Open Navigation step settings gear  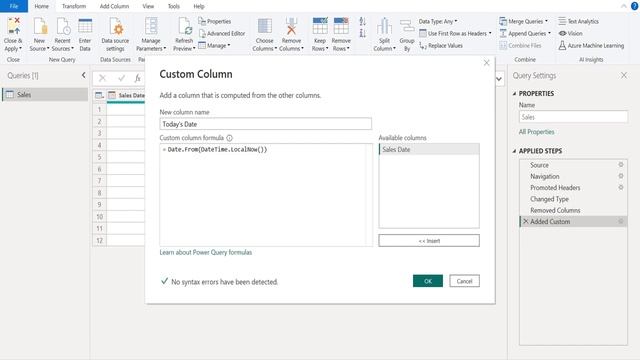click(x=621, y=176)
